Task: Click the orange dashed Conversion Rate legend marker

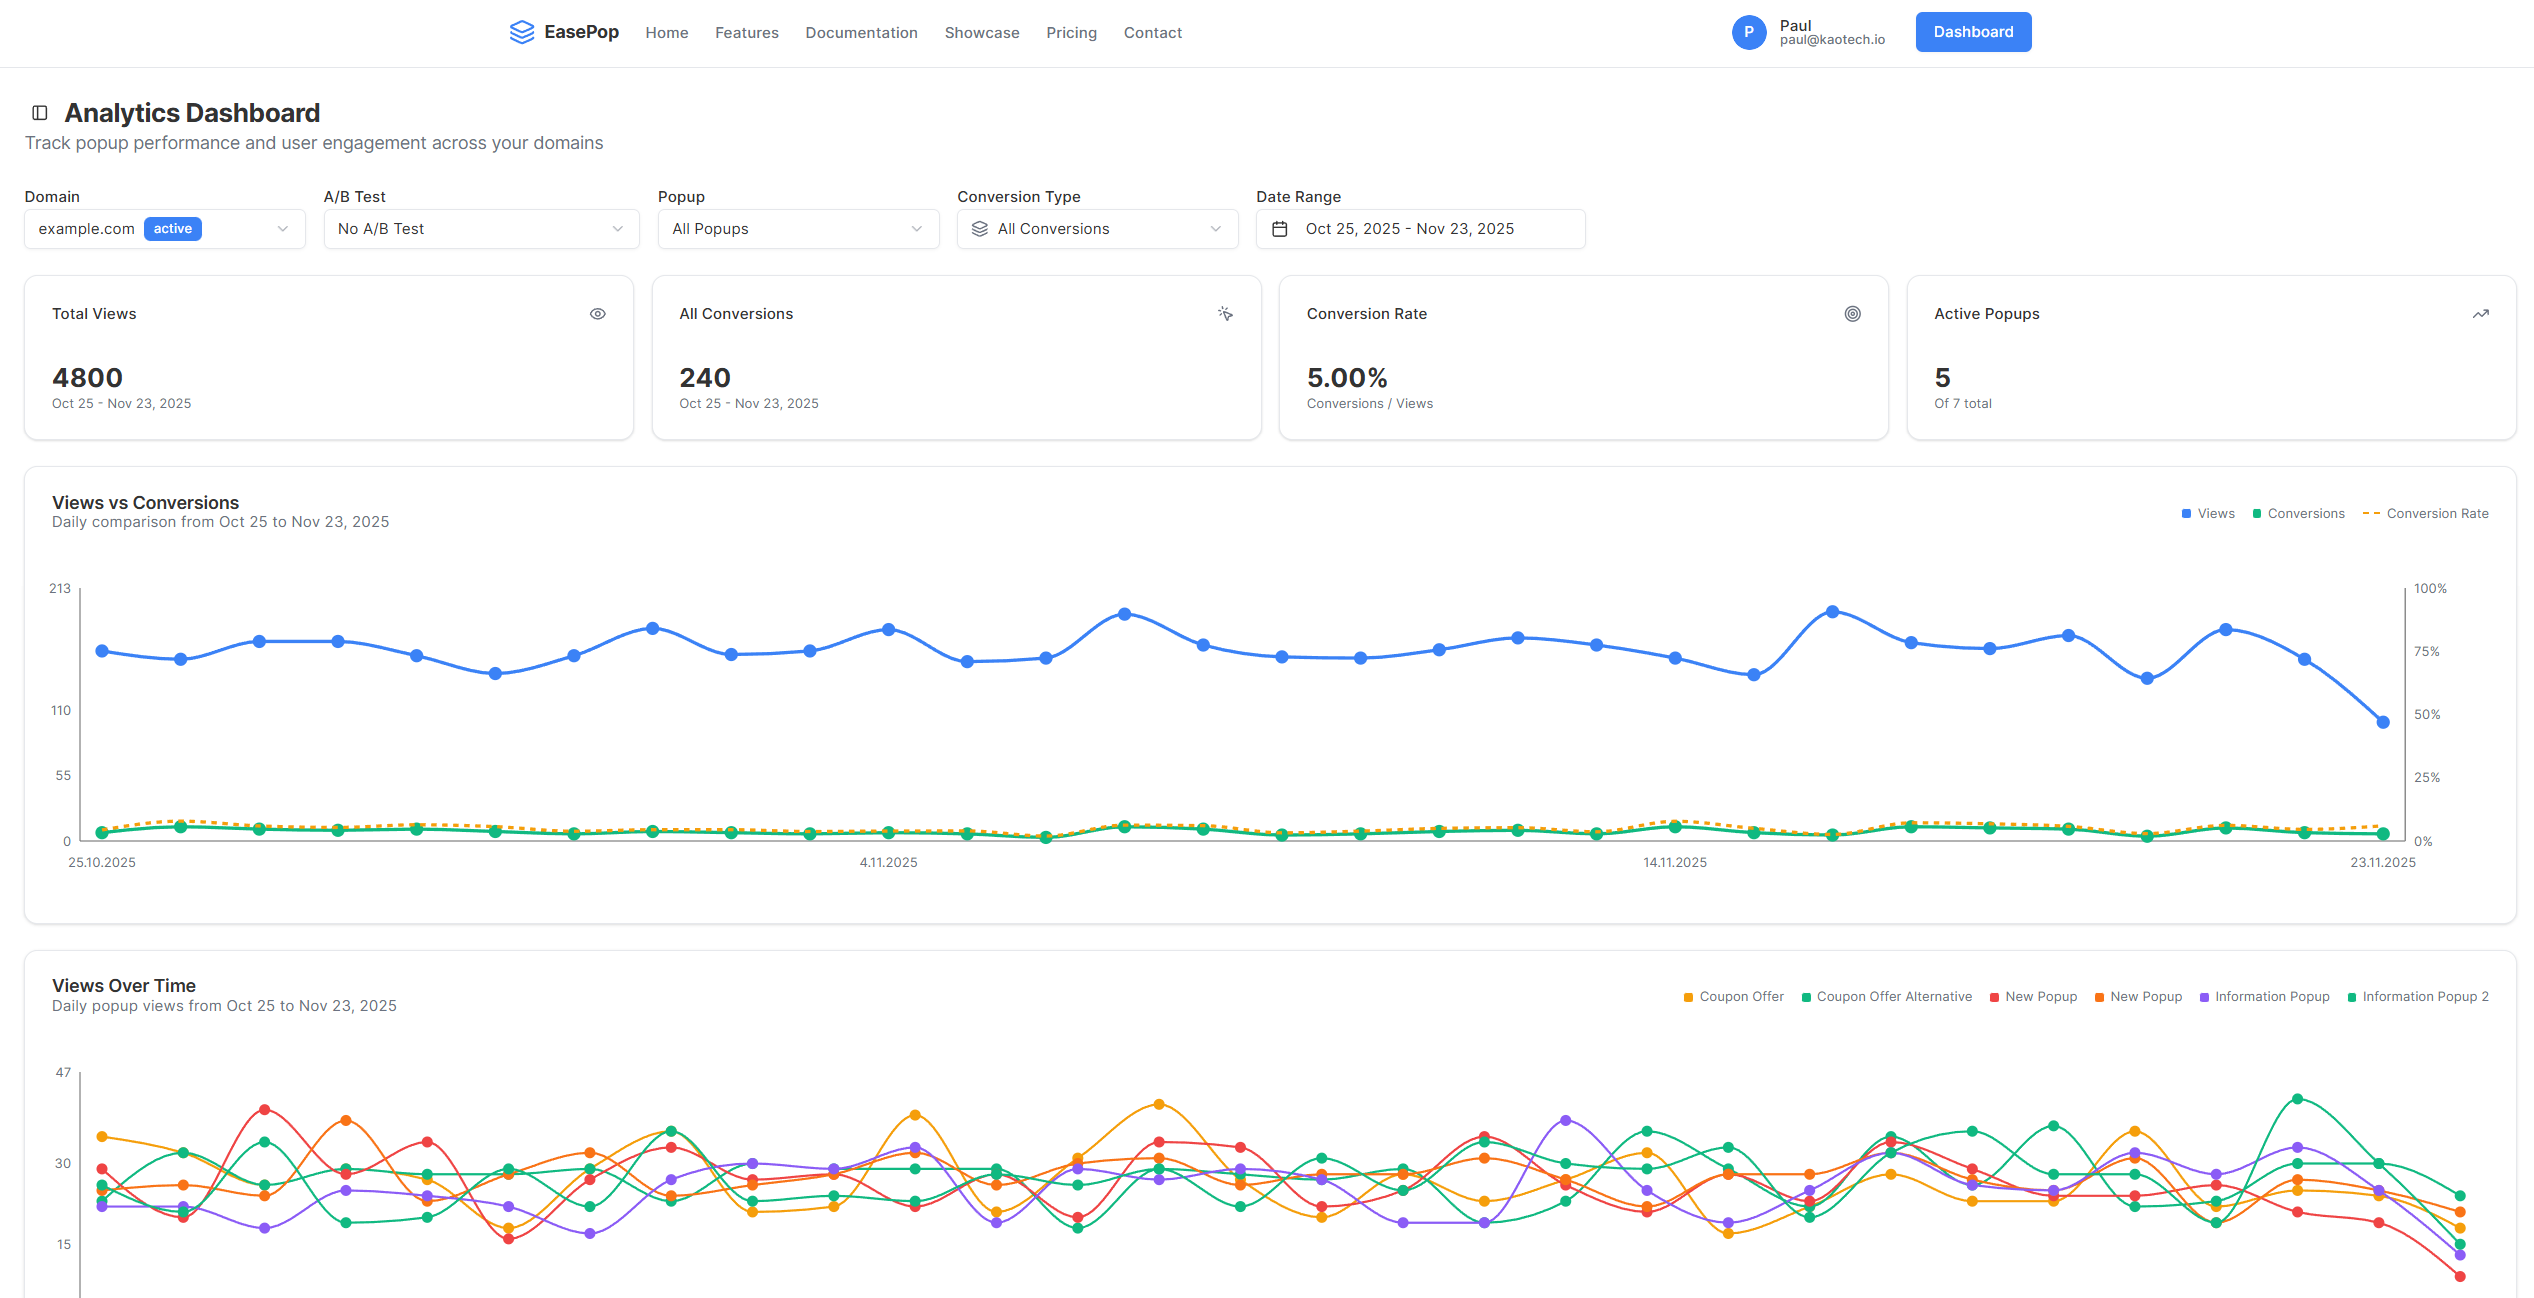Action: coord(2369,512)
